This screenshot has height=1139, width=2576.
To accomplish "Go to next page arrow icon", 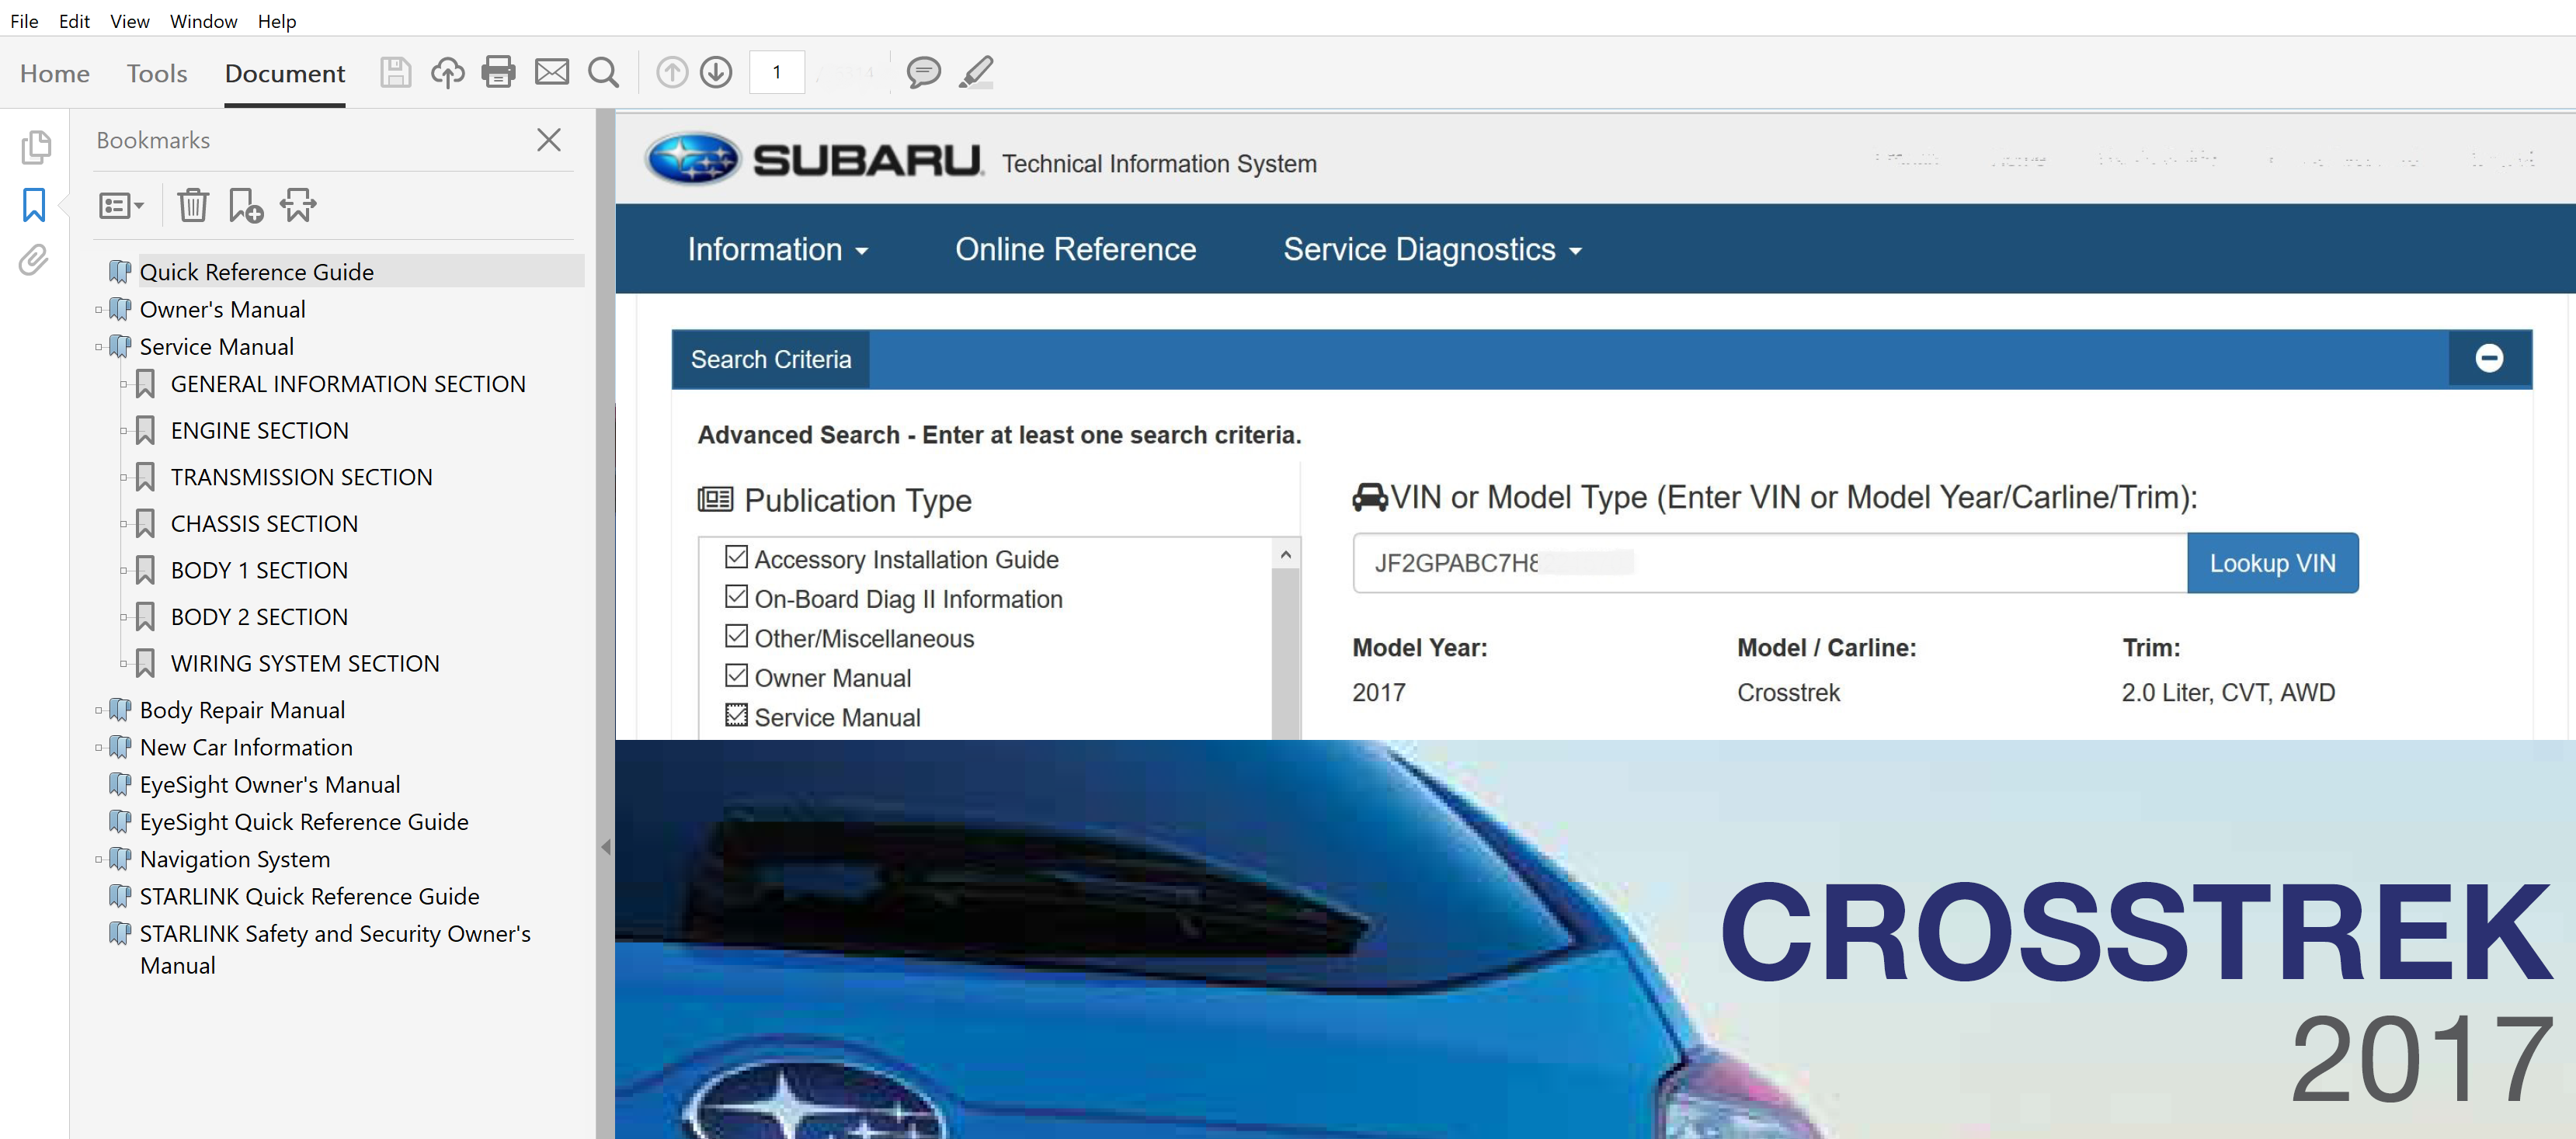I will pos(716,72).
